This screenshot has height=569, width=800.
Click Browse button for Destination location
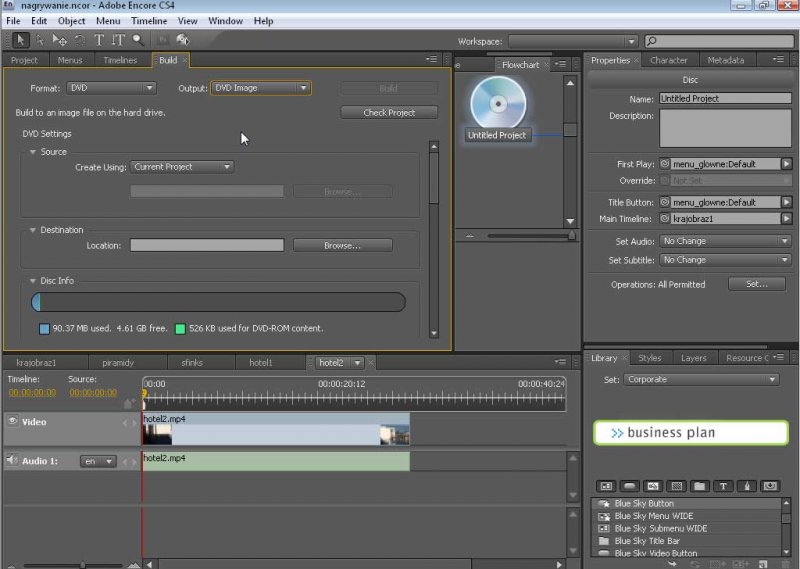tap(342, 245)
